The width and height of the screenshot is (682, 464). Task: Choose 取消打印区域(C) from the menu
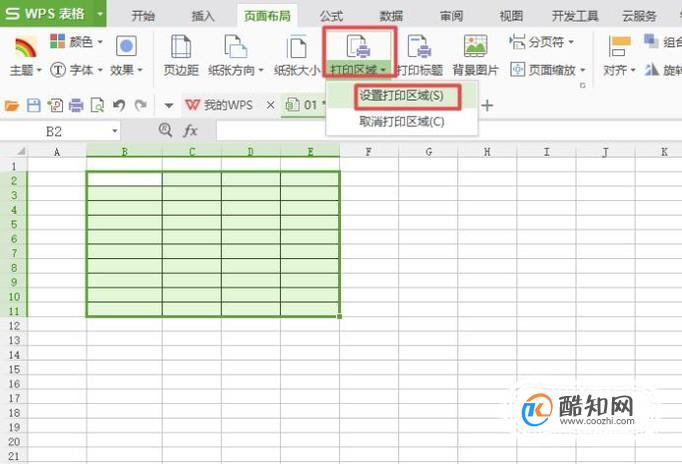point(402,122)
